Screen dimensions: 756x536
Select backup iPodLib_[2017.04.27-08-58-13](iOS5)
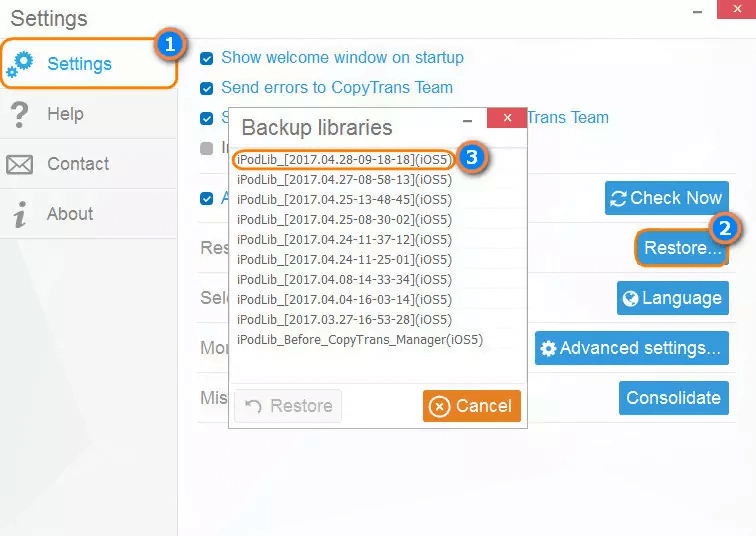coord(344,180)
